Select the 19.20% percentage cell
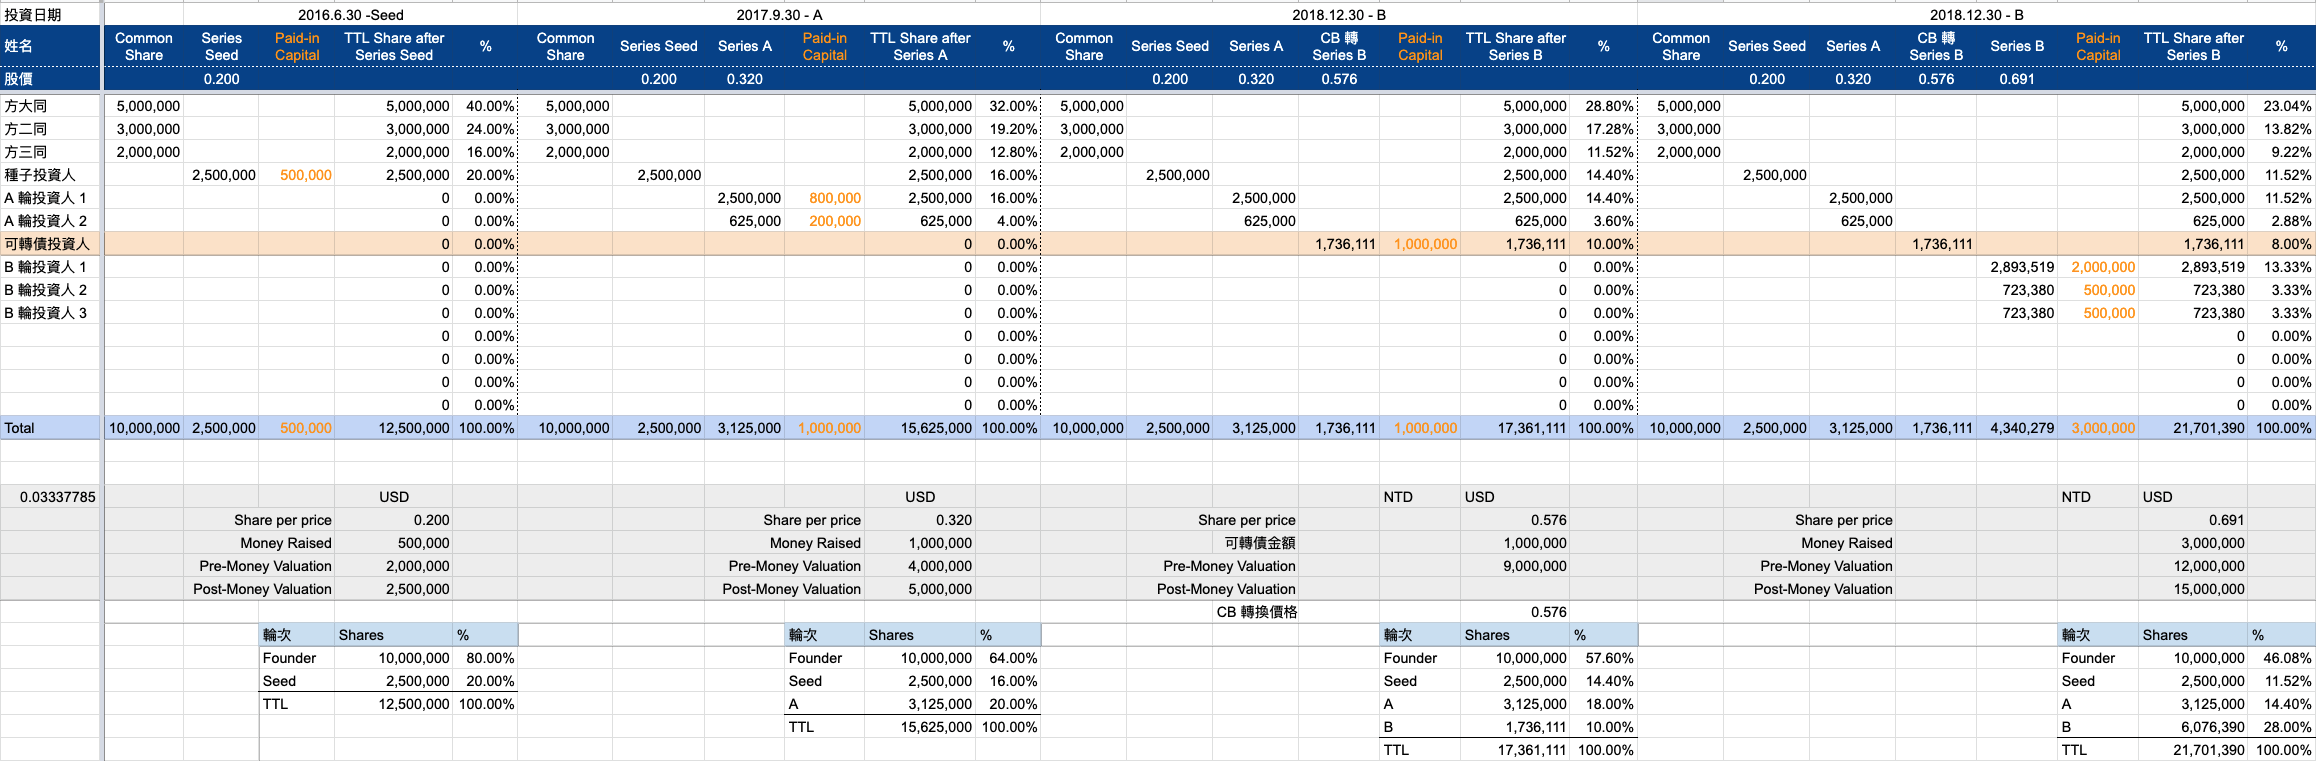Screen dimensions: 2316x761 [1008, 129]
